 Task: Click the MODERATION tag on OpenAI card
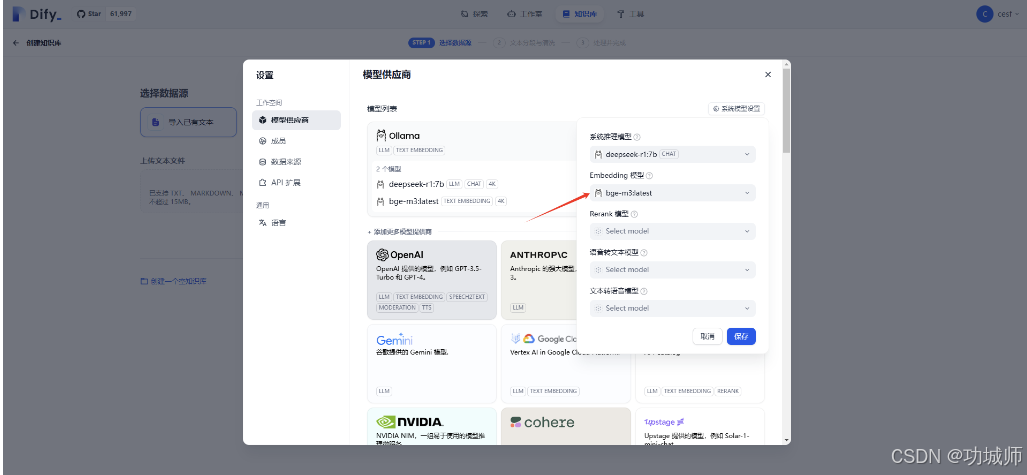tap(397, 307)
